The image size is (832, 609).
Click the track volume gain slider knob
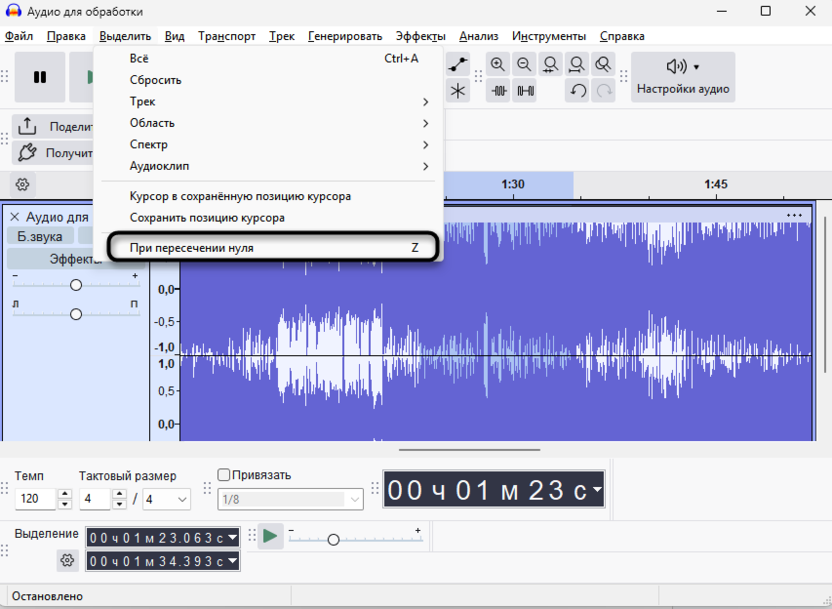click(76, 285)
